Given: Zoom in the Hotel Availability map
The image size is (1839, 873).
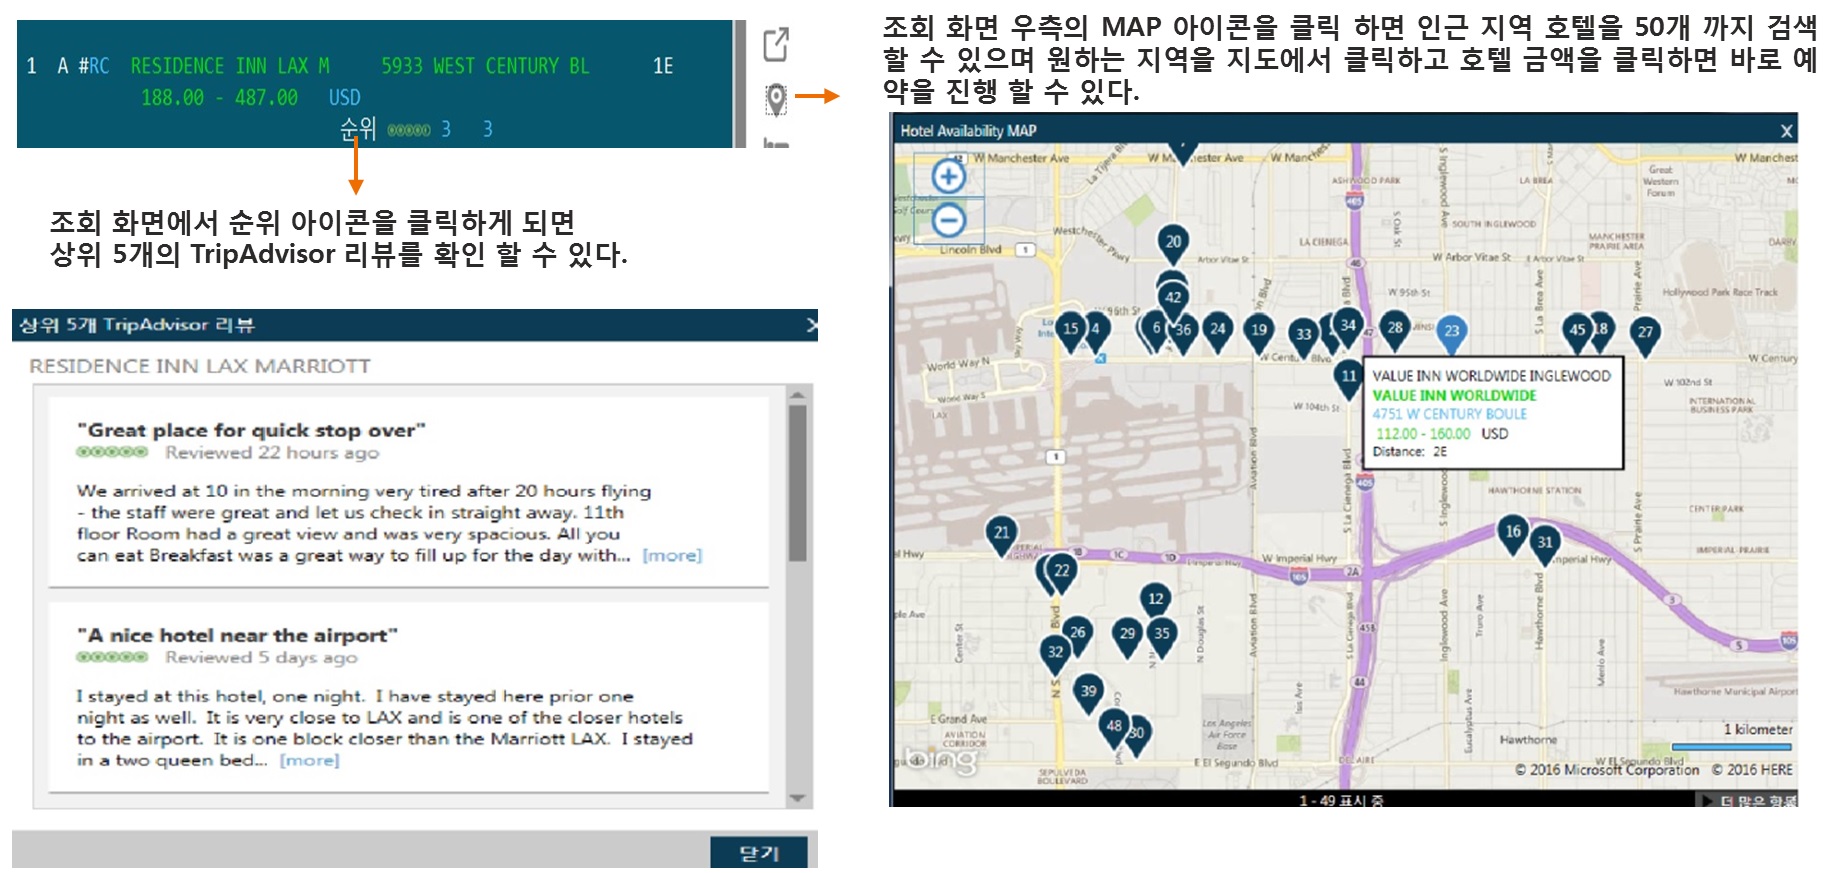Looking at the screenshot, I should [x=948, y=177].
